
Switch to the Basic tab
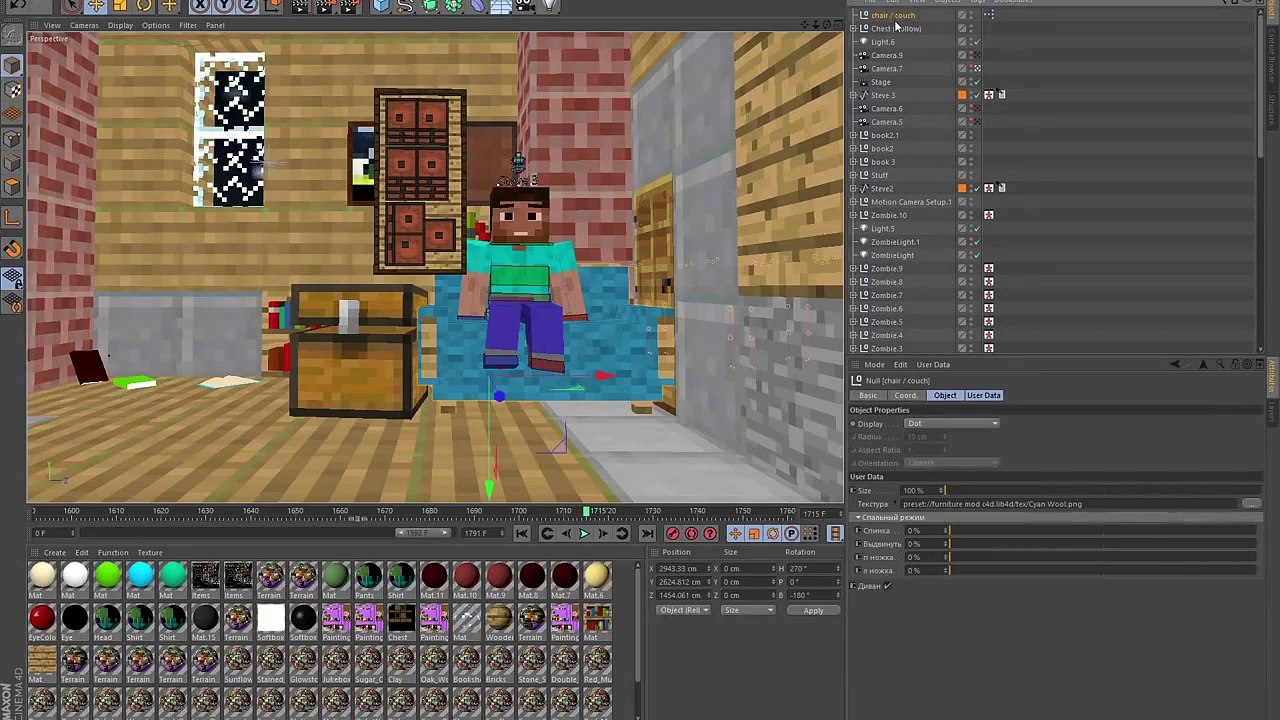[868, 396]
